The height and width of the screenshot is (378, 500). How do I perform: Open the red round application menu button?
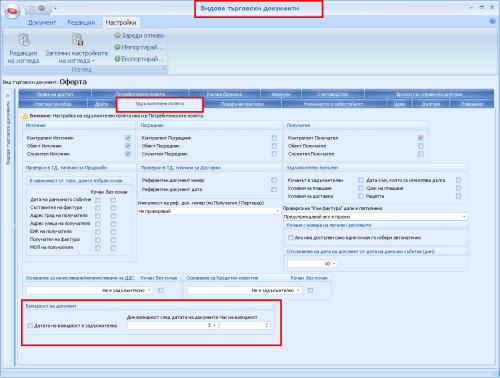pos(12,10)
